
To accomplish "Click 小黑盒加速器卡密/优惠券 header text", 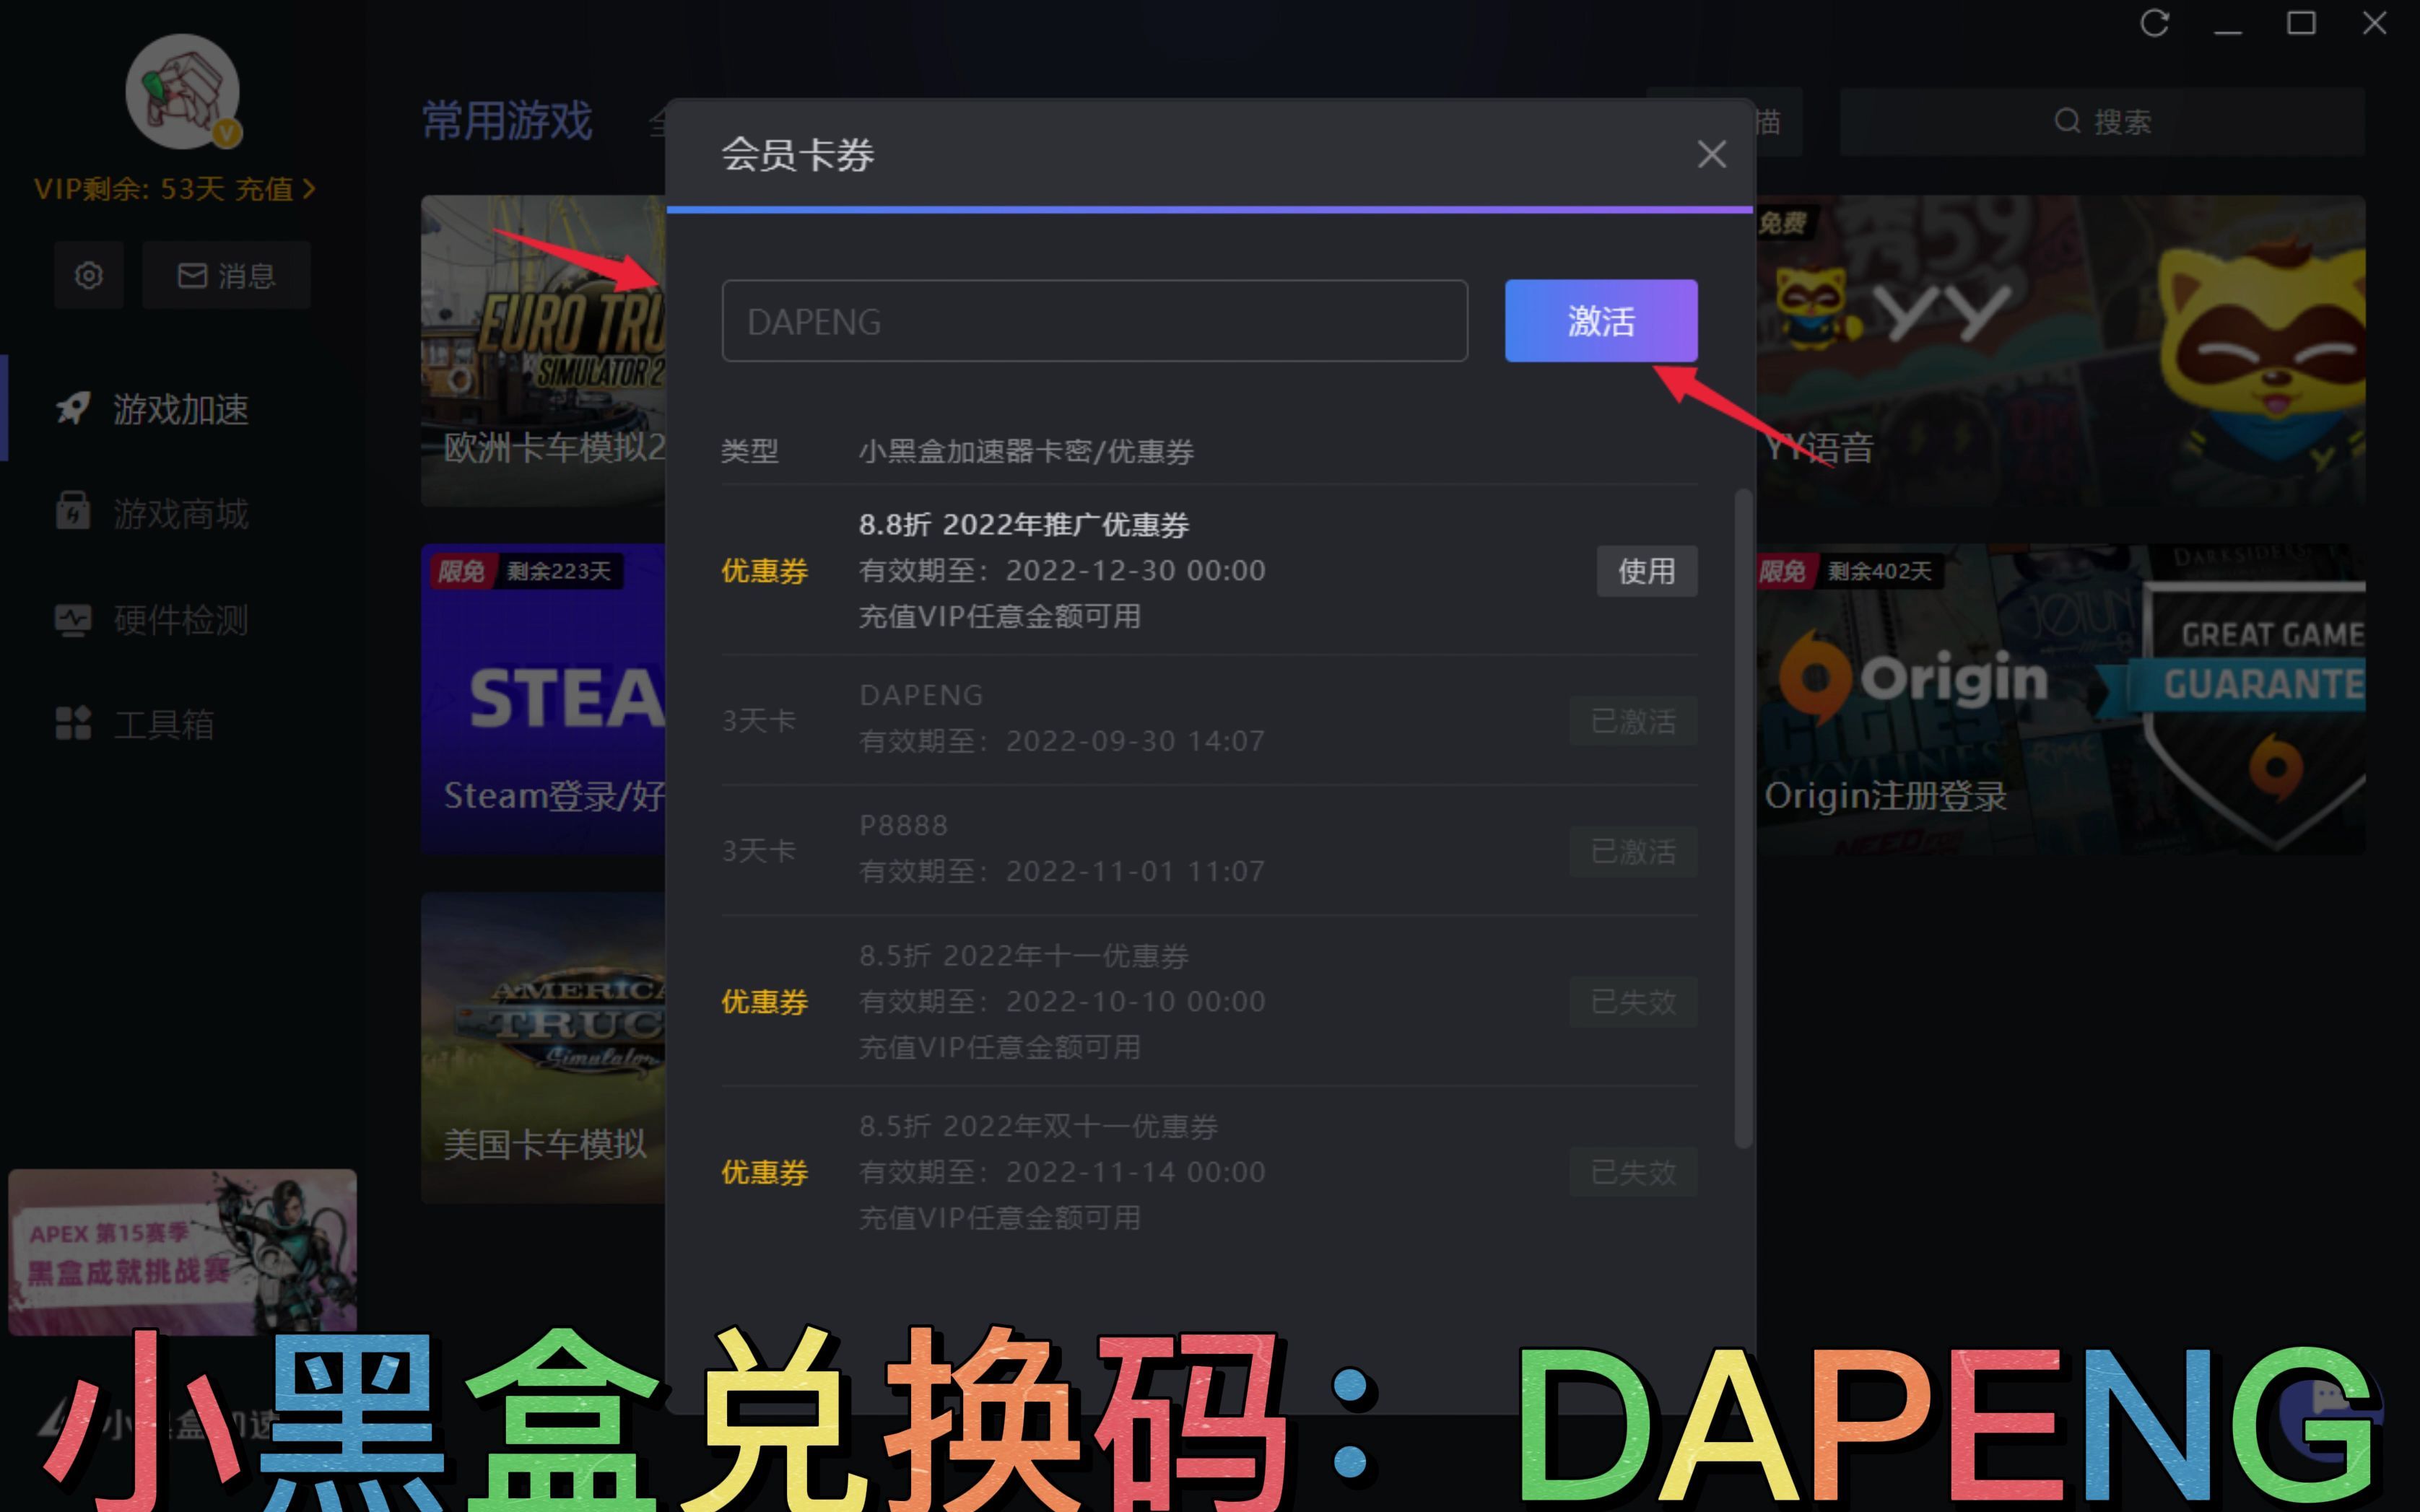I will (1026, 451).
